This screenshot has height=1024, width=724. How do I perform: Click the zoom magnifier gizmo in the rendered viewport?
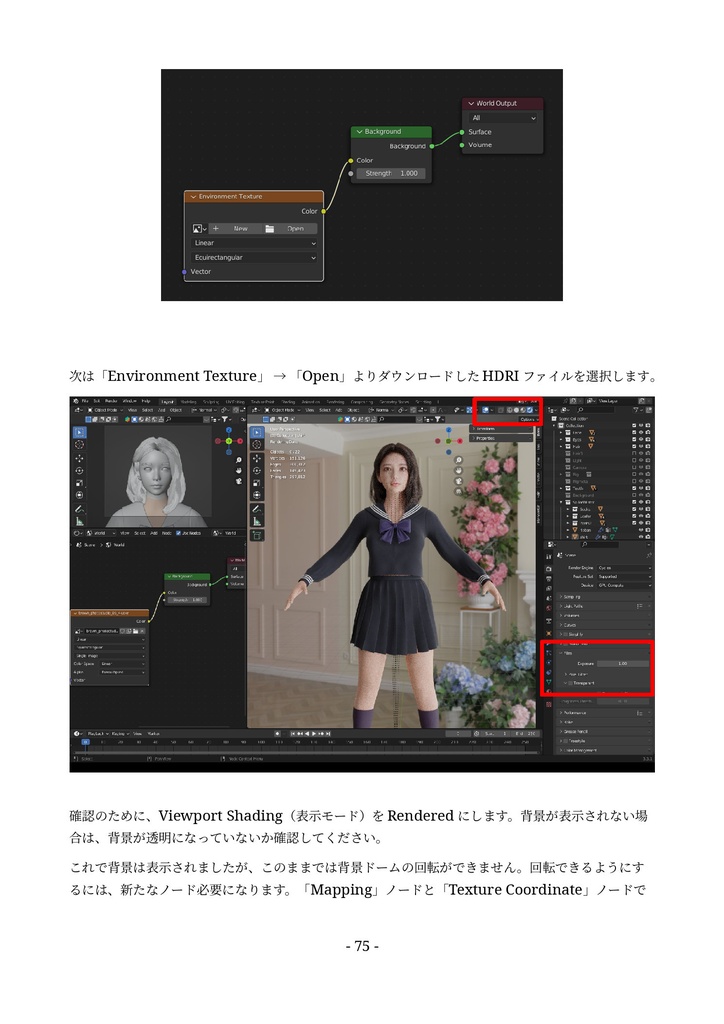458,460
